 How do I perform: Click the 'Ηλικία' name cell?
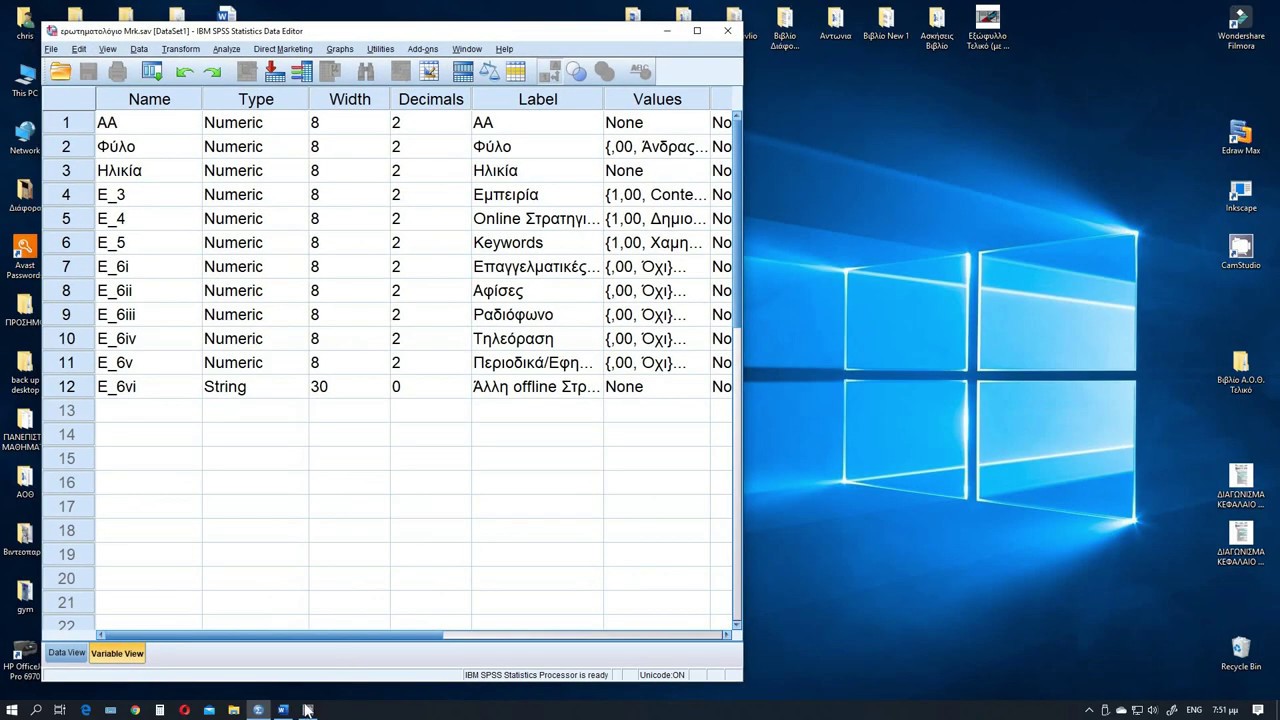pyautogui.click(x=149, y=170)
